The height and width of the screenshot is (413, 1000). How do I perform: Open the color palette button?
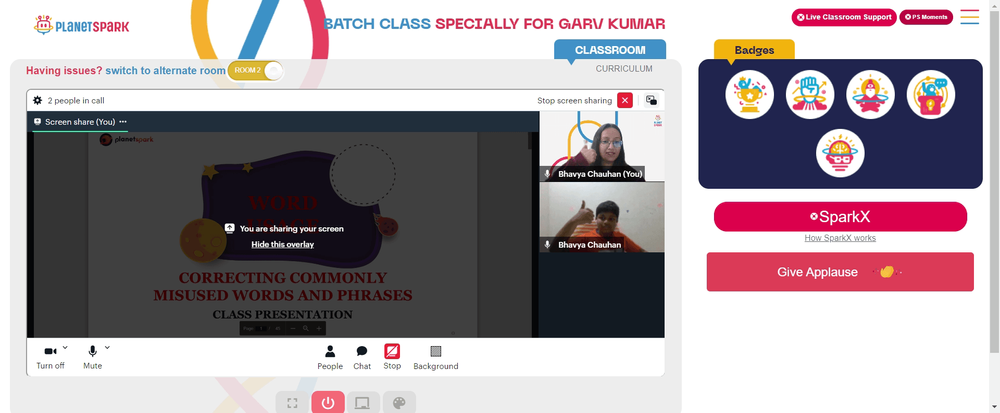click(399, 403)
